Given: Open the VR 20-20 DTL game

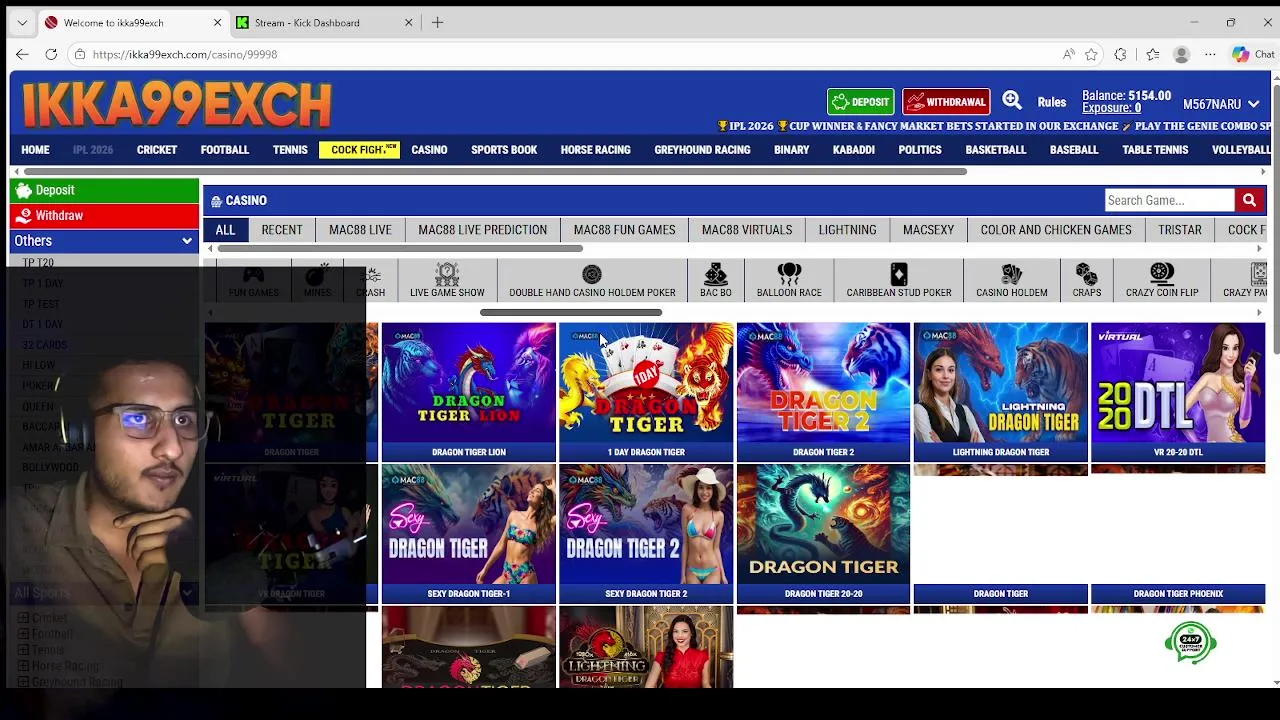Looking at the screenshot, I should [1178, 392].
